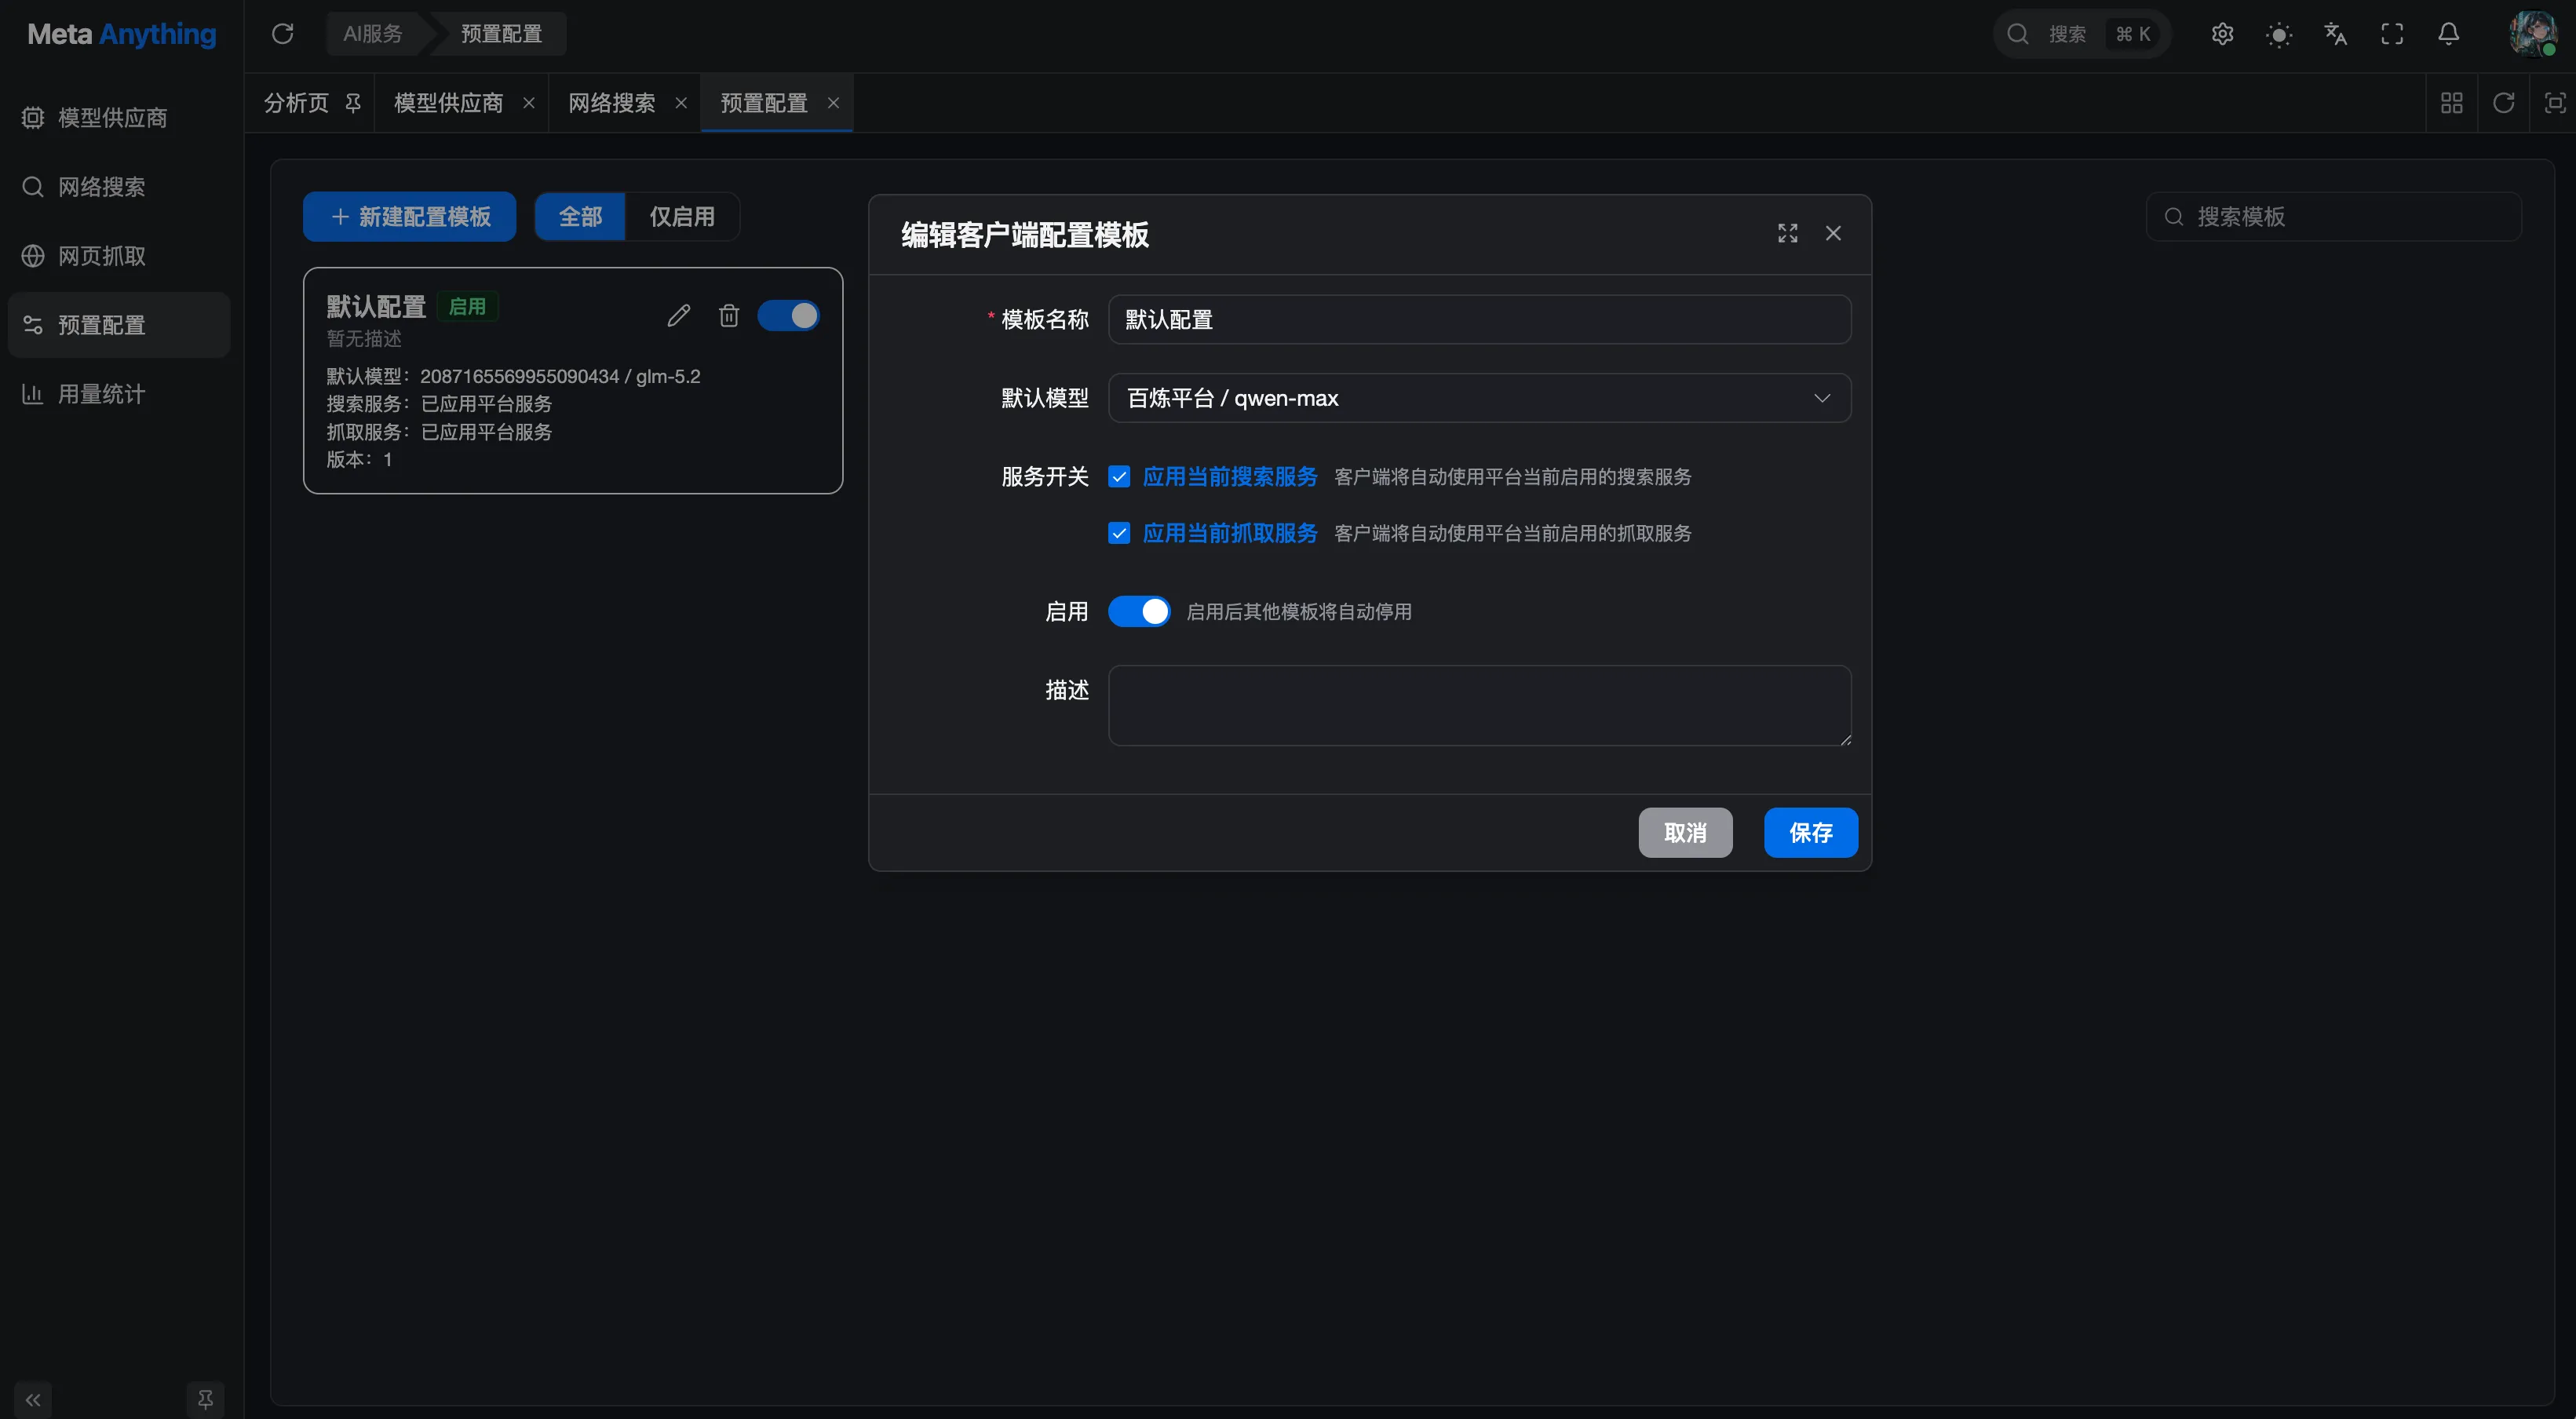
Task: Close the 模型供应商 tab
Action: (529, 103)
